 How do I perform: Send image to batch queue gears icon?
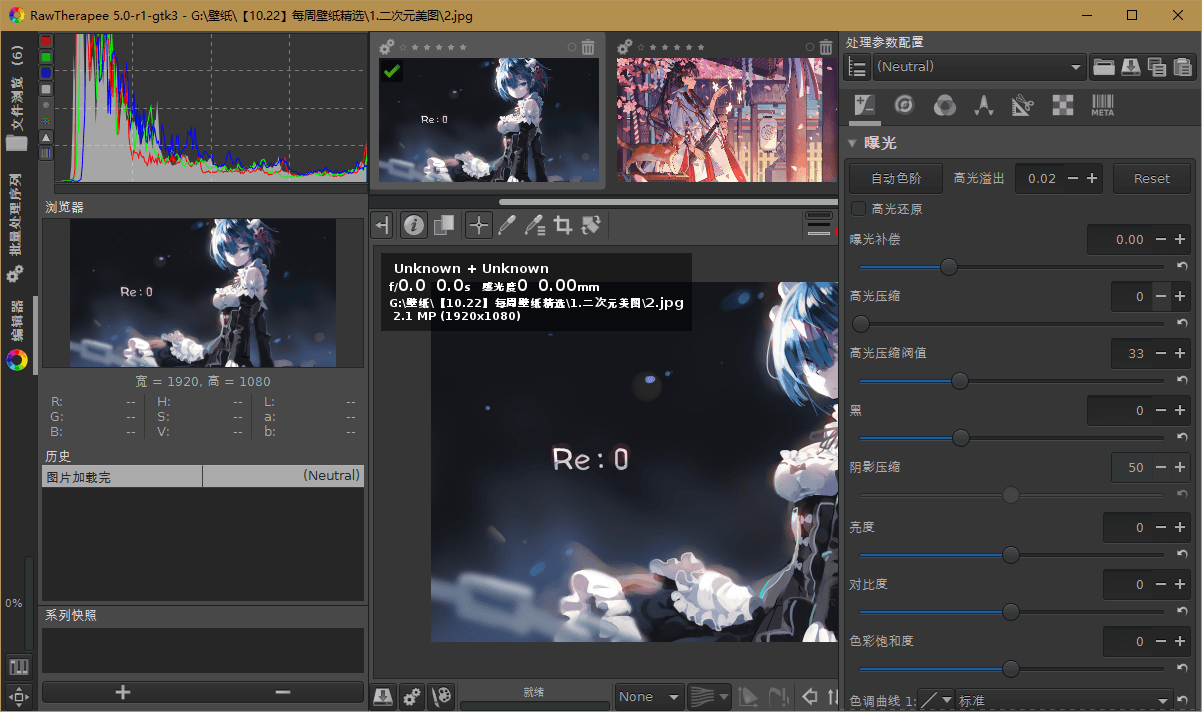(x=412, y=697)
